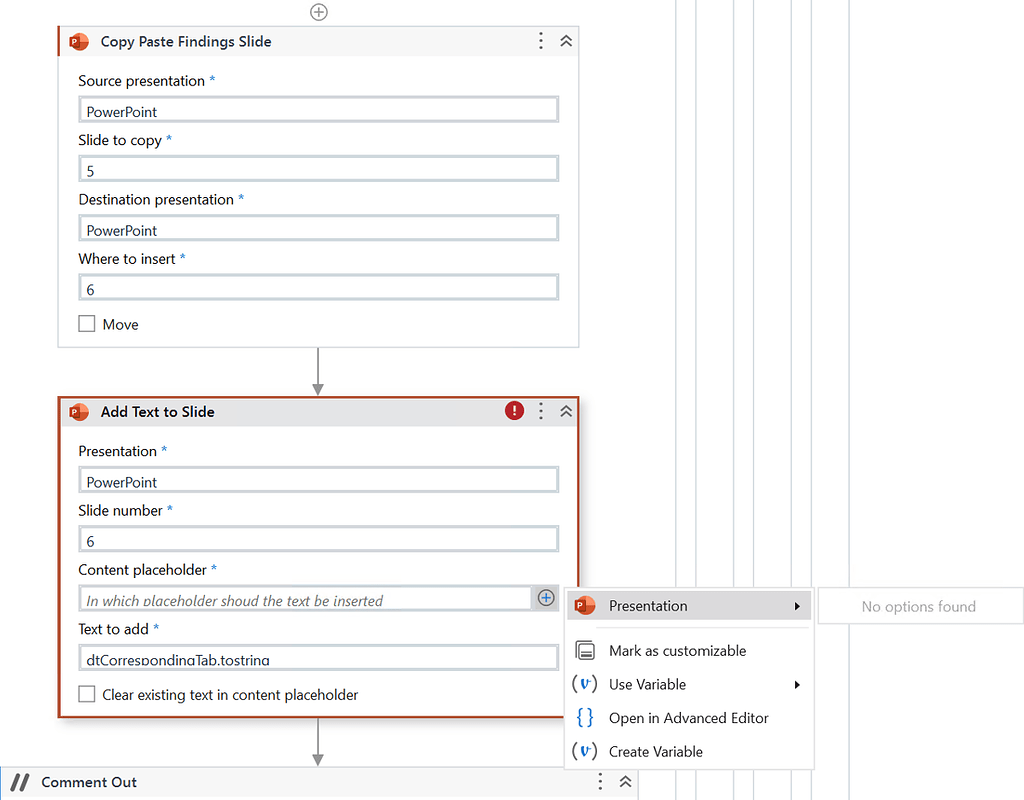Open the ellipsis menu on Copy Paste Findings Slide
1024x800 pixels.
pos(540,41)
